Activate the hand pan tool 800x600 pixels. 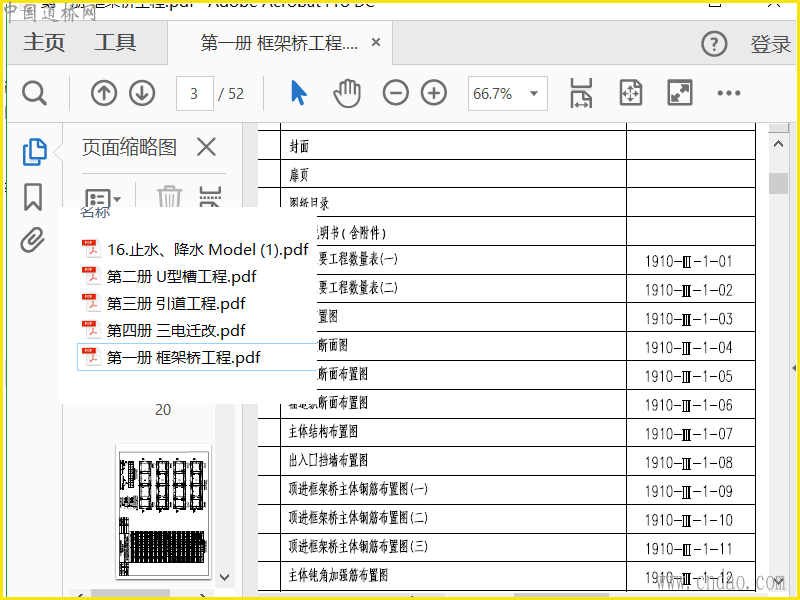click(347, 93)
